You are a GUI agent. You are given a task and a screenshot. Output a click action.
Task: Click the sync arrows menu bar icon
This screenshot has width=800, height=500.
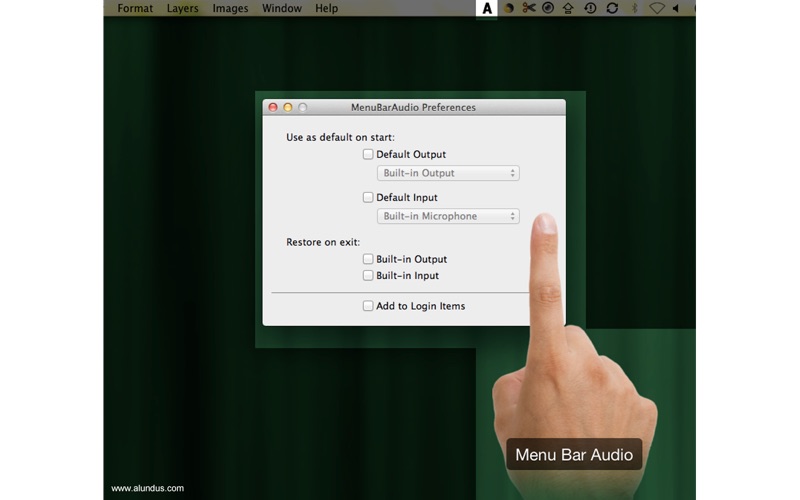(x=612, y=8)
